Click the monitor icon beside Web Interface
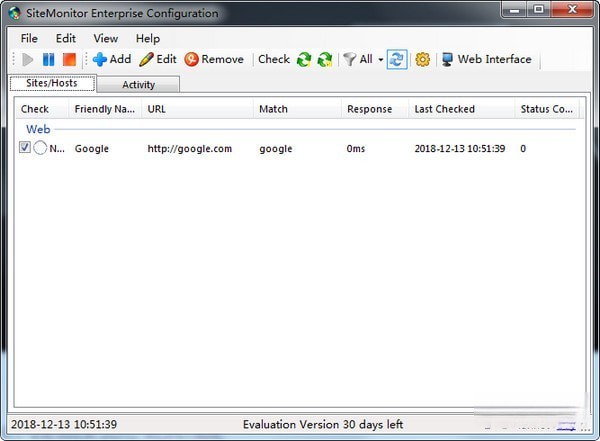This screenshot has height=441, width=600. (x=447, y=59)
